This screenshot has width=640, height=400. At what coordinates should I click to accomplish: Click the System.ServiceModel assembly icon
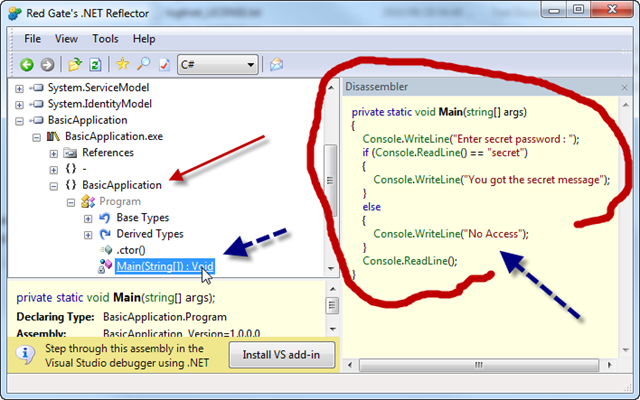(37, 88)
